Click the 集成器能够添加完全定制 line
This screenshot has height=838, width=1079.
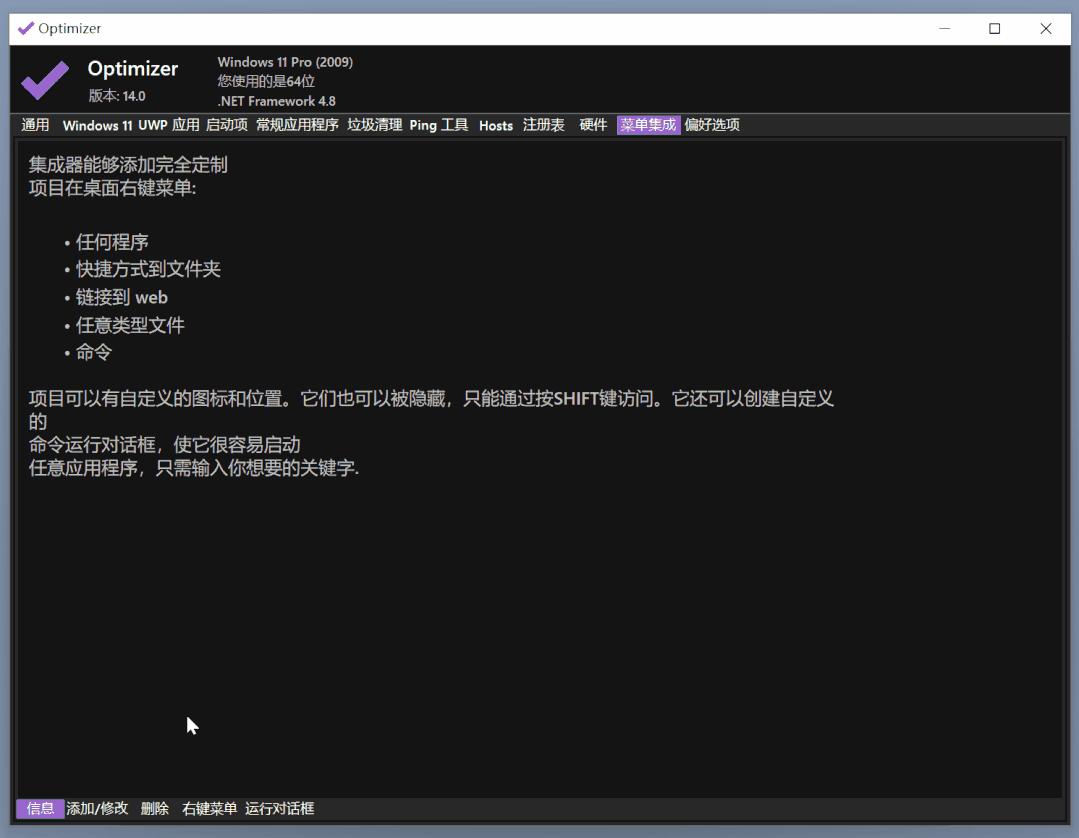[128, 164]
